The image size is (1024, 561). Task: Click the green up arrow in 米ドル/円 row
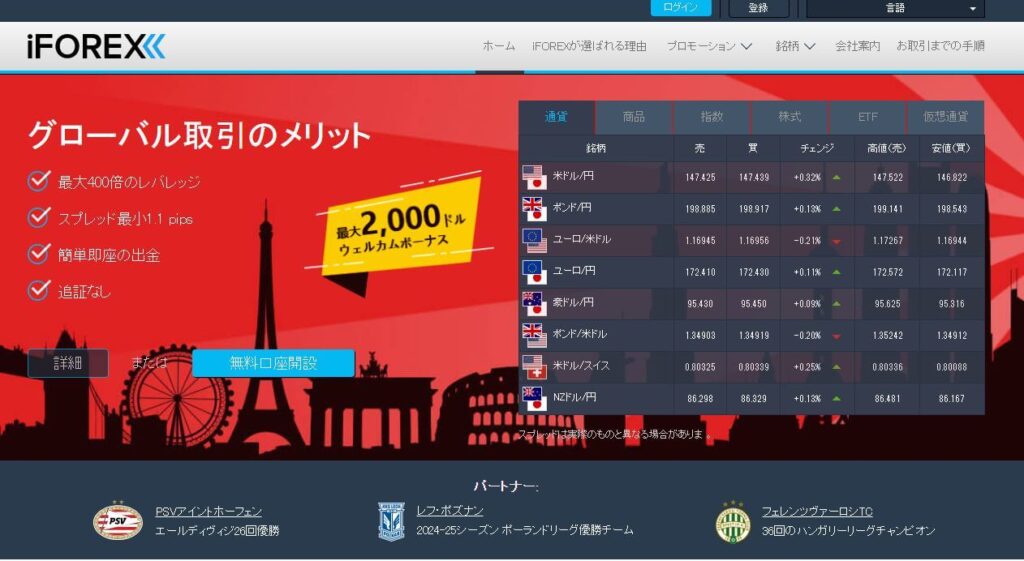coord(837,178)
